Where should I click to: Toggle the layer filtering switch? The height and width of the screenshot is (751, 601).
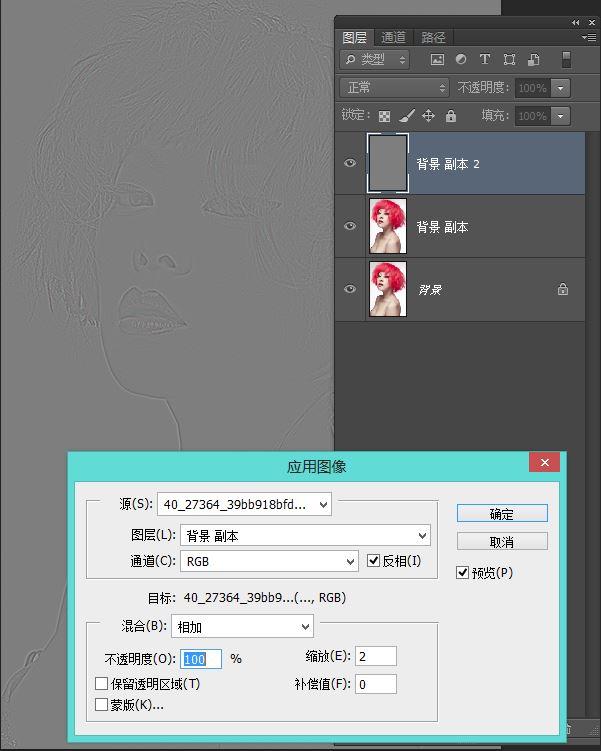pos(566,59)
